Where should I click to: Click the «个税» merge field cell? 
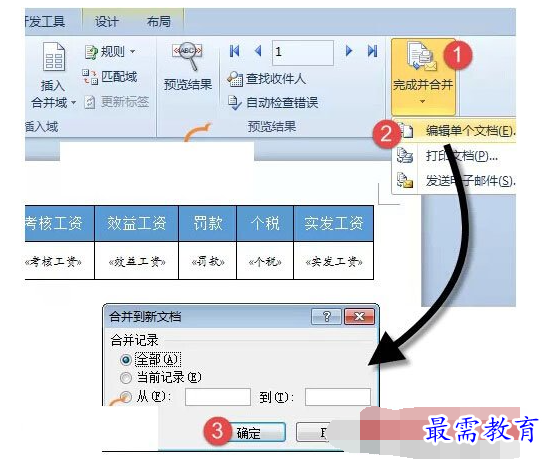pyautogui.click(x=265, y=261)
